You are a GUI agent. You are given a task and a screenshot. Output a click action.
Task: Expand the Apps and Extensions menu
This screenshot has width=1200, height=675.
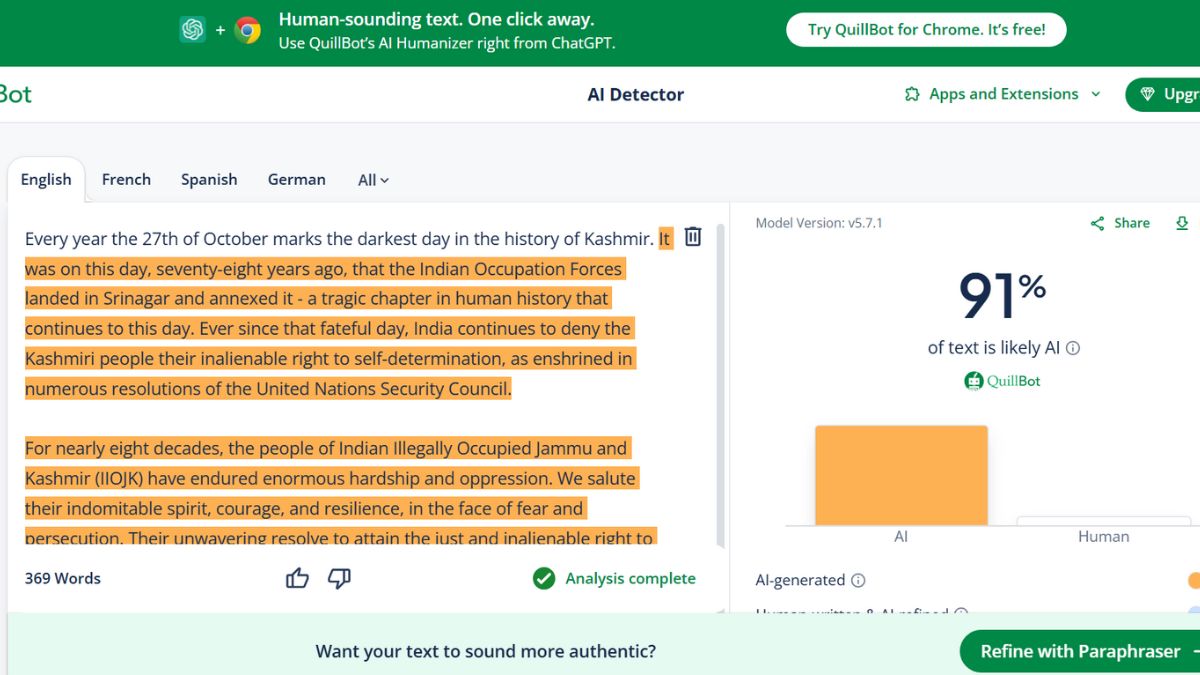coord(1002,94)
